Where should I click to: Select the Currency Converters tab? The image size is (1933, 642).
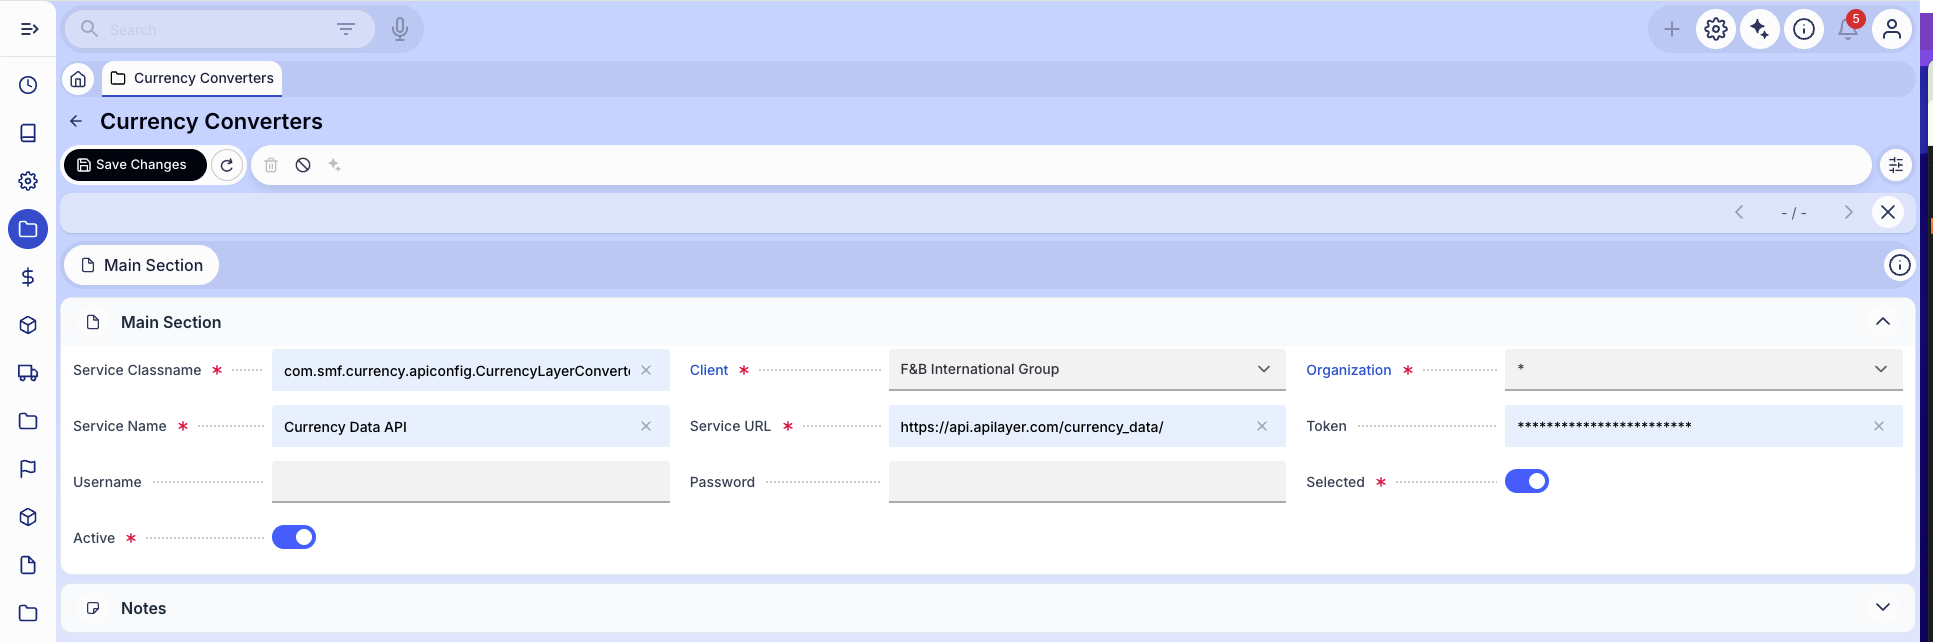coord(192,79)
